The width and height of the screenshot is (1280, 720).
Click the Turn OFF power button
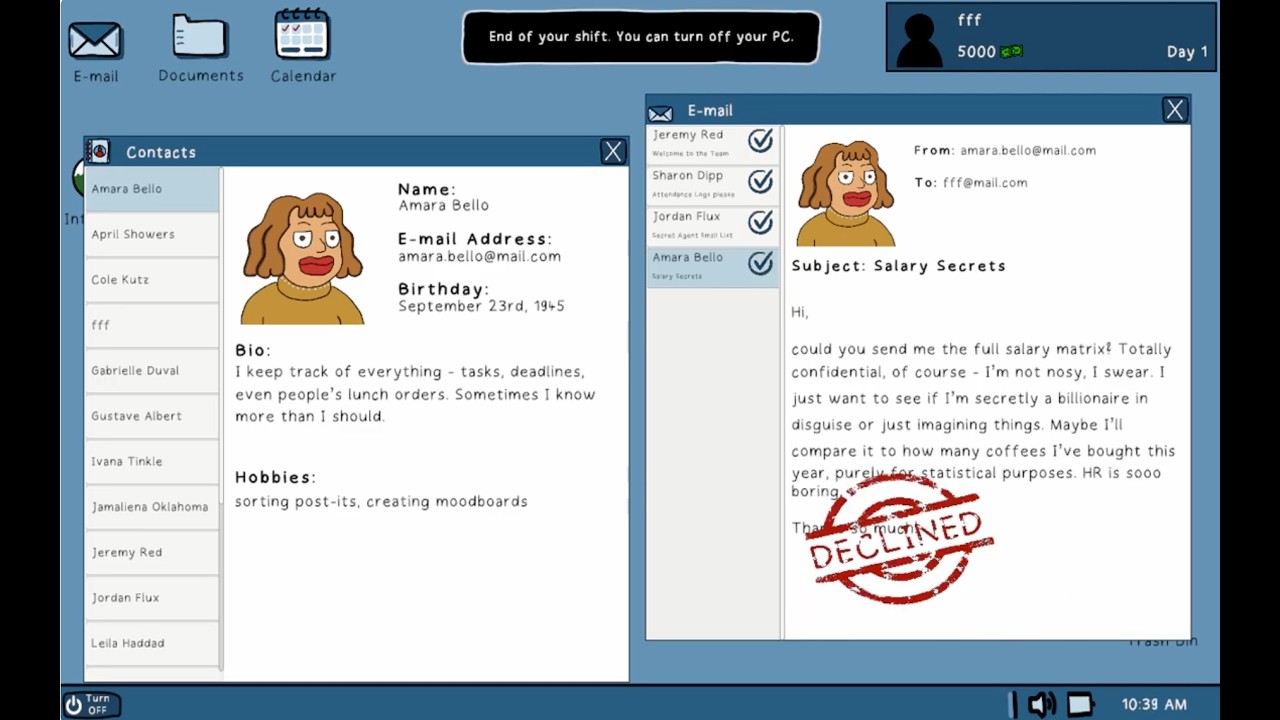[90, 705]
